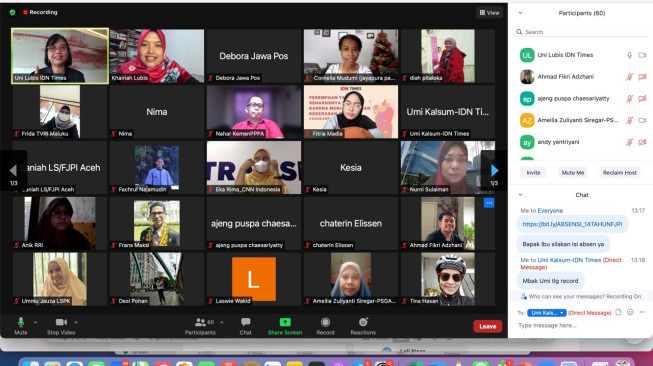Open Share Screen in meeting toolbar

[285, 326]
